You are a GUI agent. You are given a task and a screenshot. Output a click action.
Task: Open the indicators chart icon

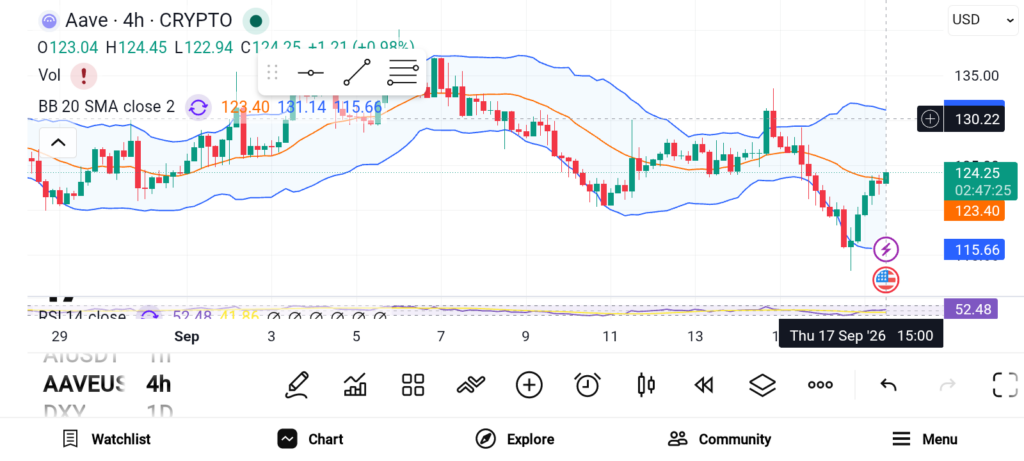pos(355,385)
